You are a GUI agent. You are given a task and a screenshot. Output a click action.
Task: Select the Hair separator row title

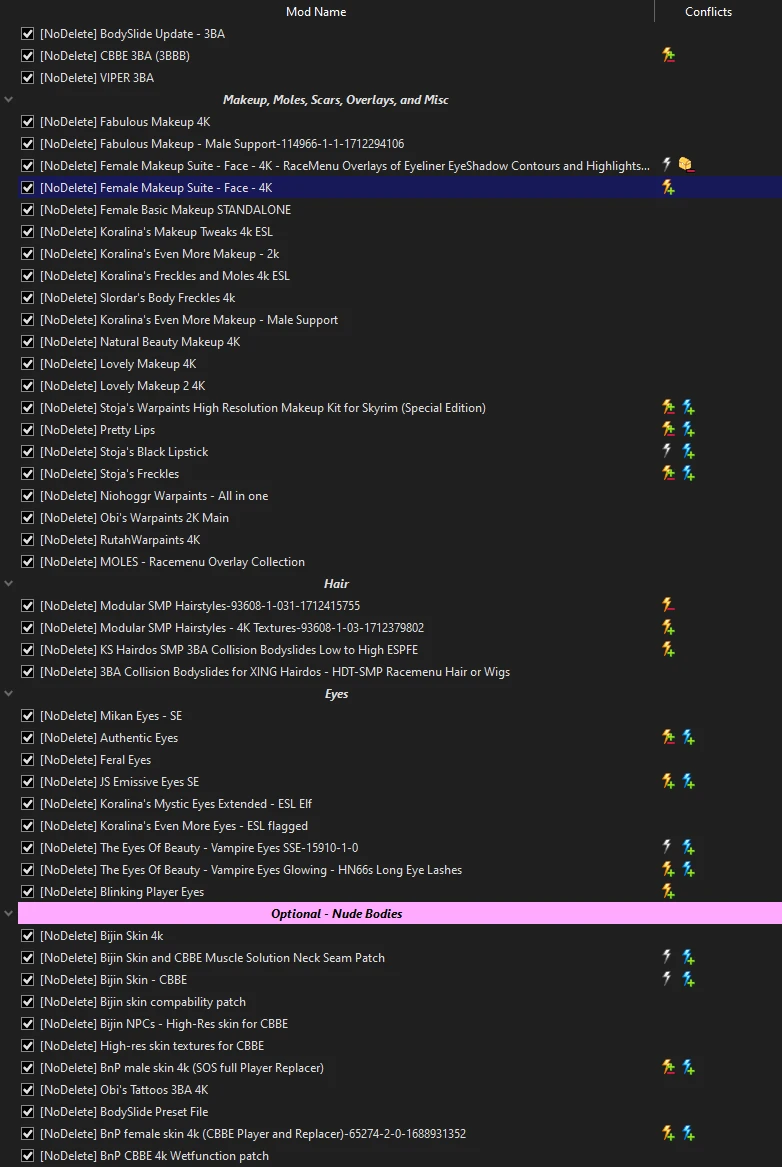[x=336, y=584]
